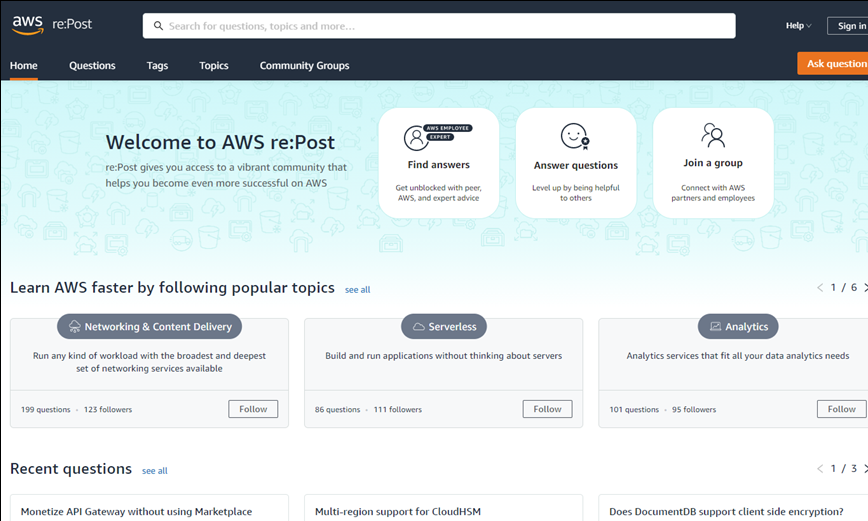This screenshot has height=521, width=868.
Task: Click the search questions input field
Action: [439, 26]
